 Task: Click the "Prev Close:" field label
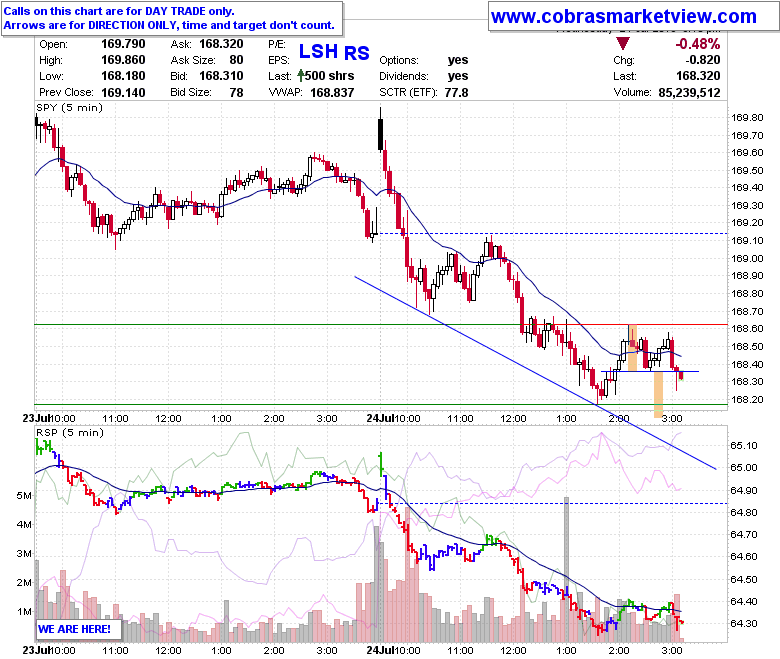tap(66, 93)
